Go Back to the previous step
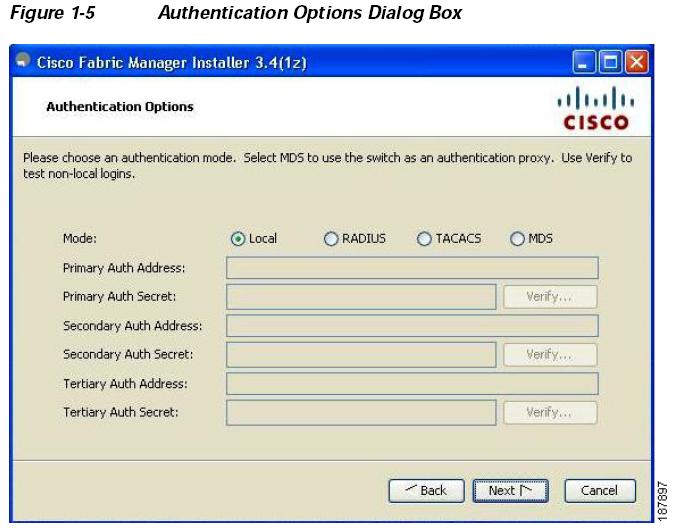Viewport: 674px width, 532px height. (x=426, y=491)
